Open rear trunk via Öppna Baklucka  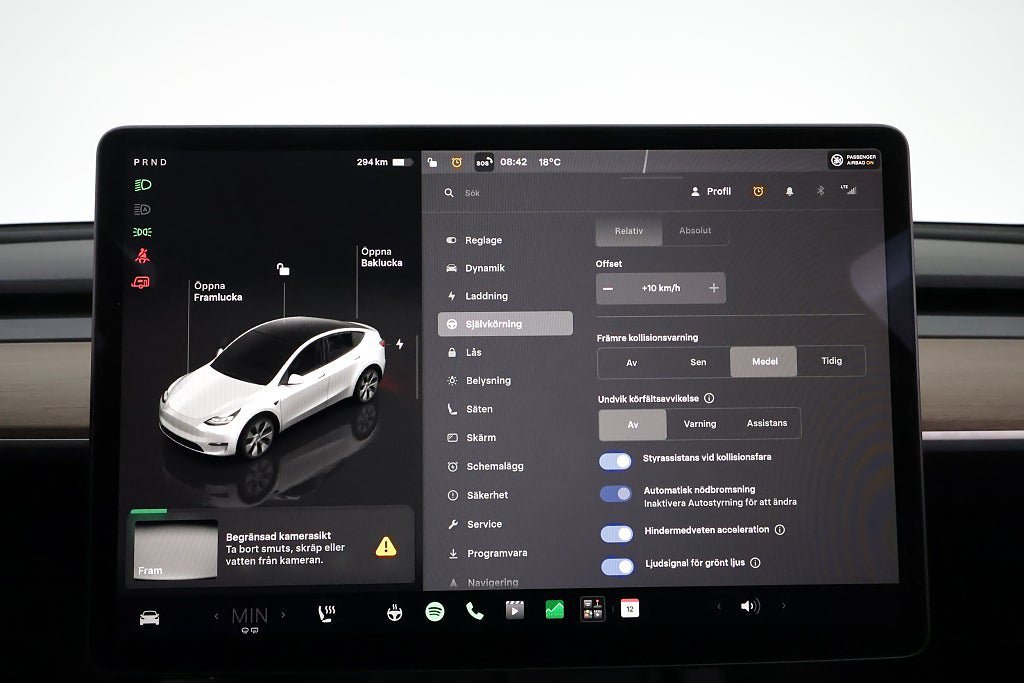tap(381, 257)
